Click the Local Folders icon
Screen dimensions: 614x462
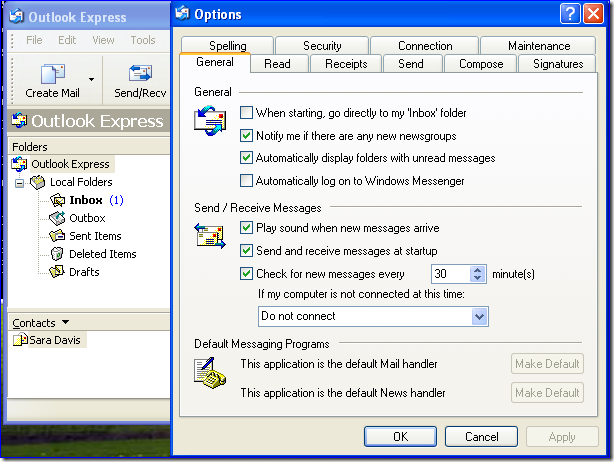click(x=38, y=182)
